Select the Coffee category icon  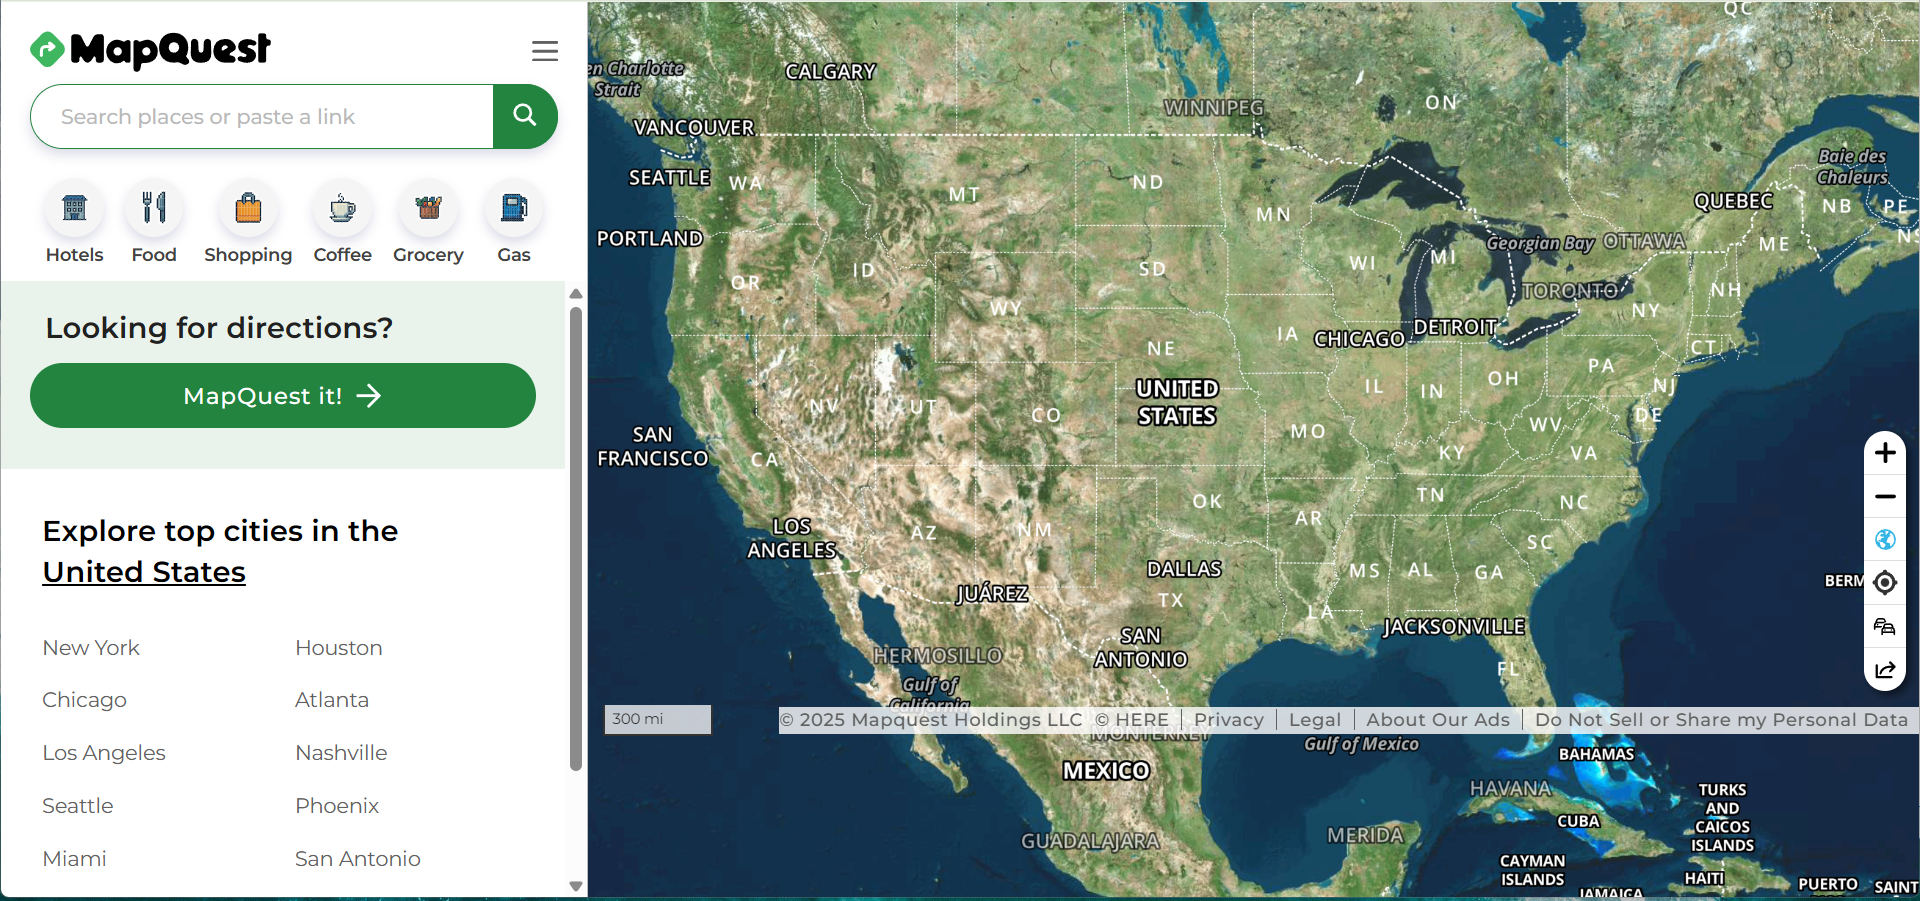(342, 210)
